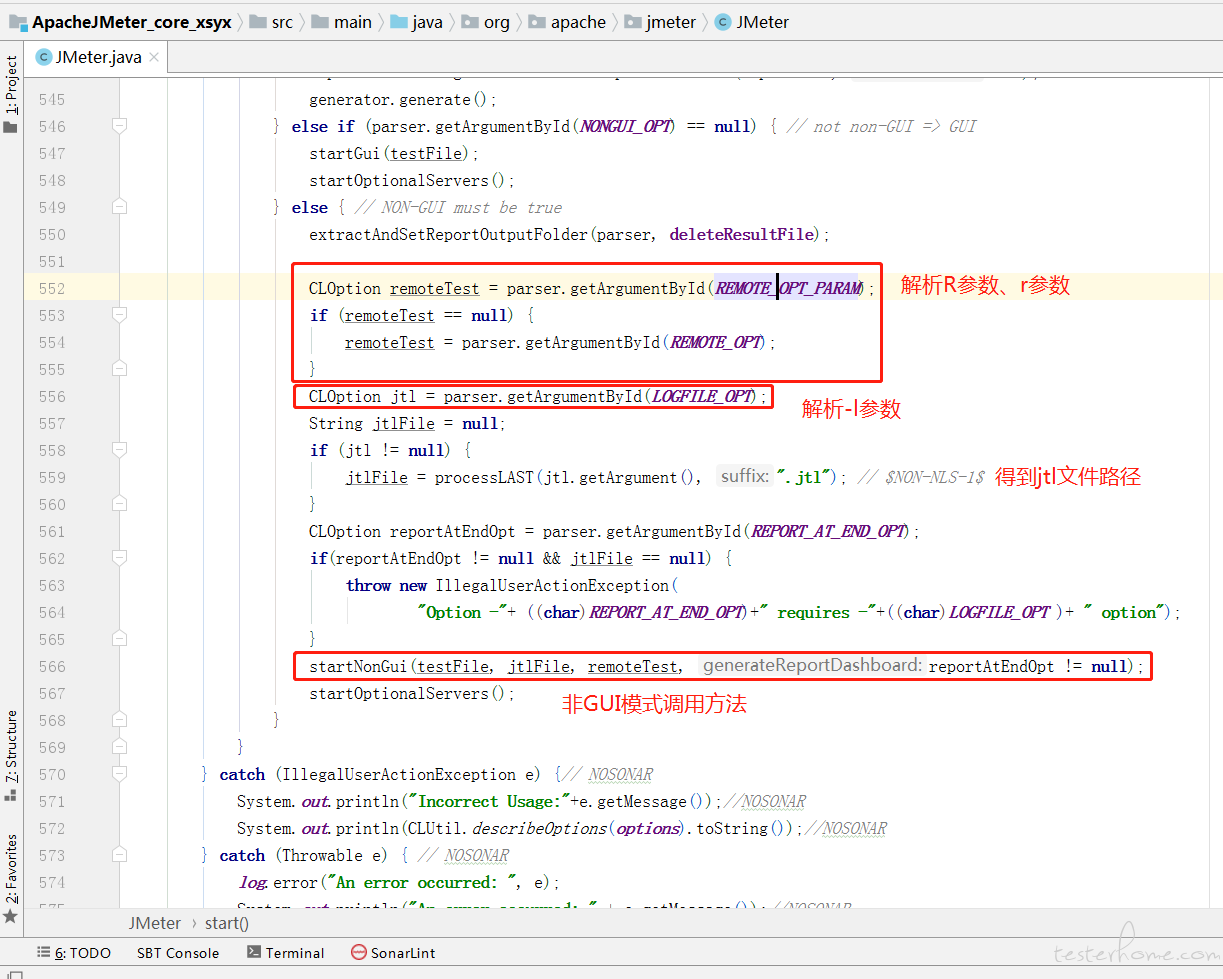
Task: Click the generateReportDashboard: parameter hint
Action: (811, 666)
